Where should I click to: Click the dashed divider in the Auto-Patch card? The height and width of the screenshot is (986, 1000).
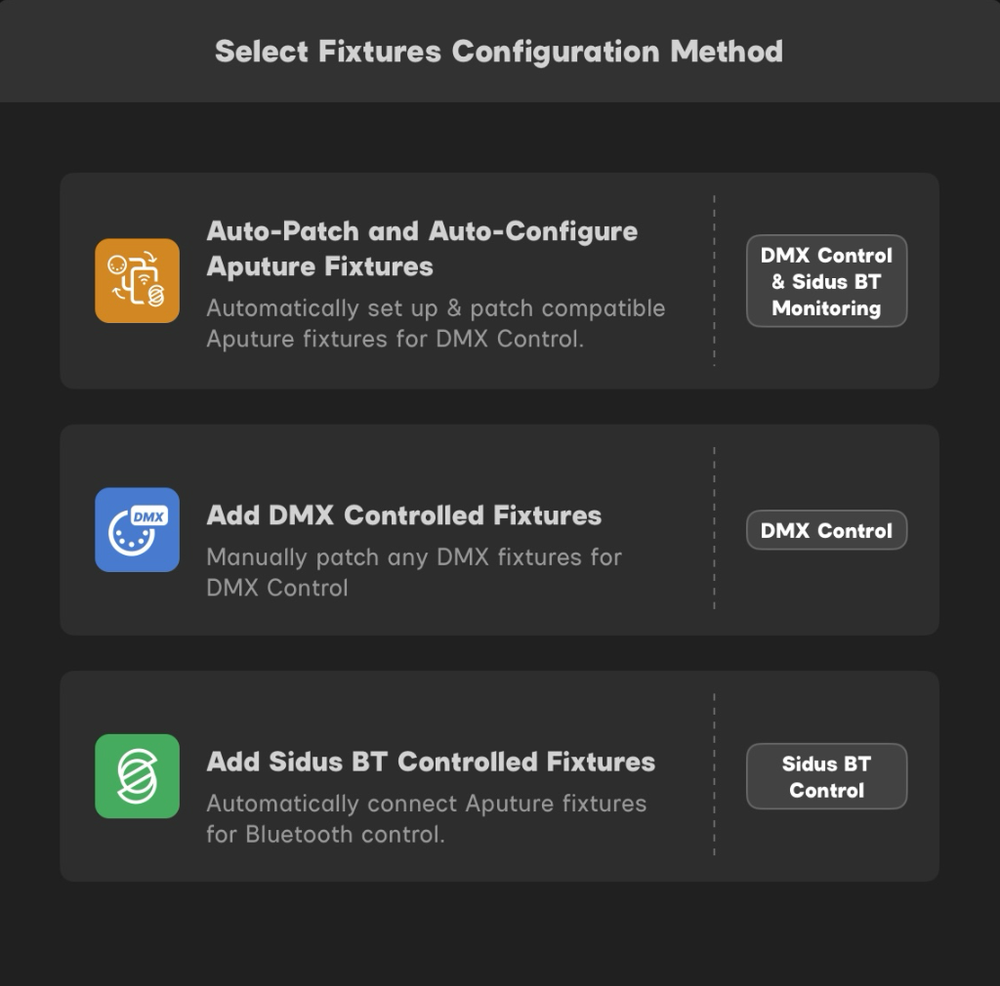[x=714, y=281]
